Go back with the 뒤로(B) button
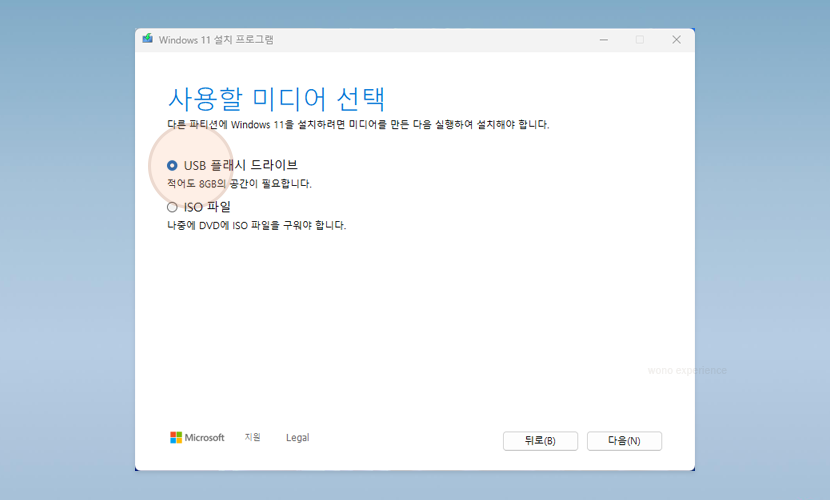This screenshot has height=500, width=830. coord(540,441)
